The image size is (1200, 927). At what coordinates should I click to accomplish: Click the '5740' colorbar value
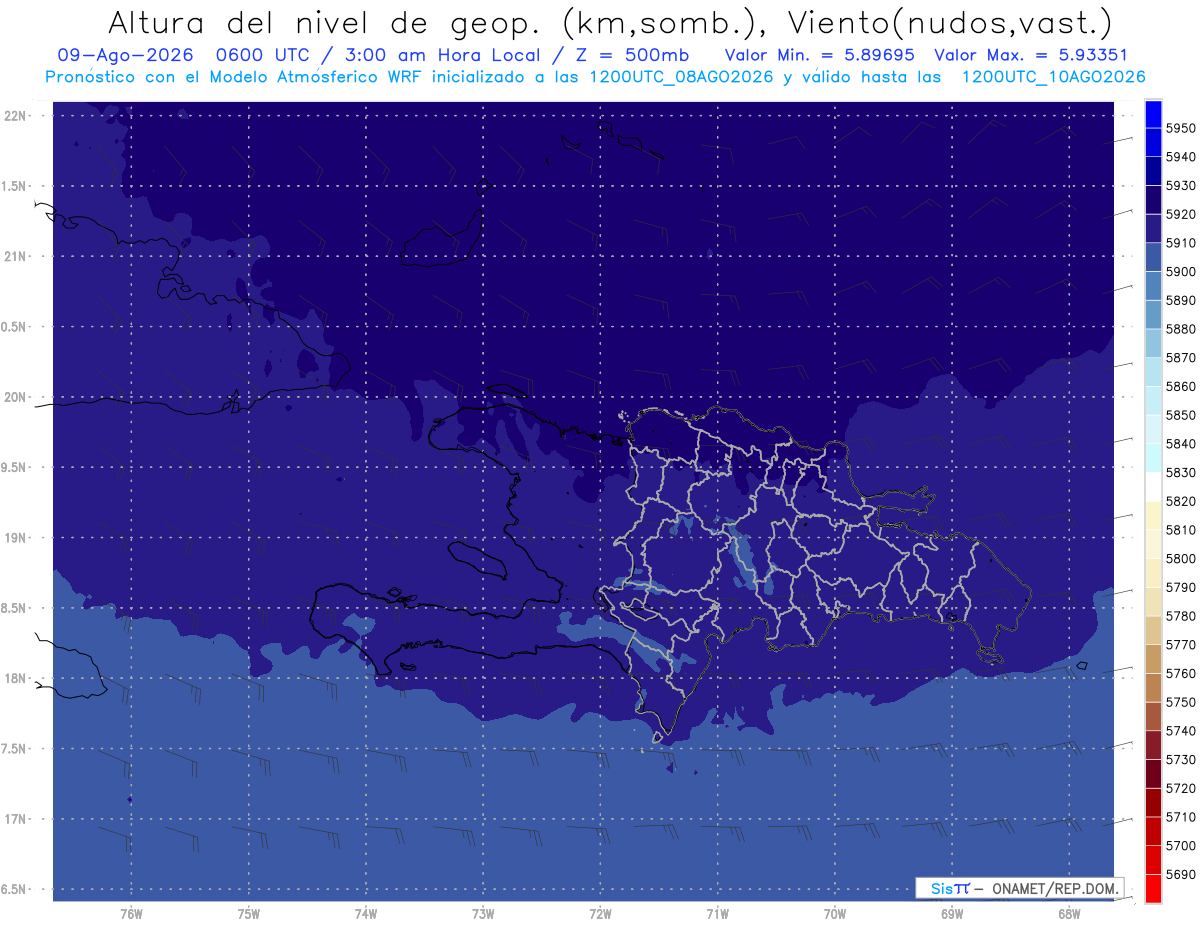coord(1180,731)
